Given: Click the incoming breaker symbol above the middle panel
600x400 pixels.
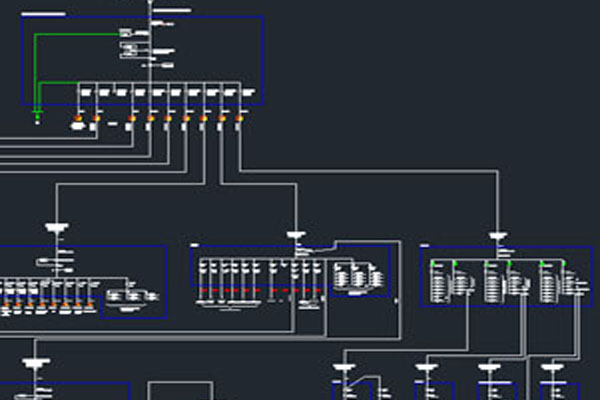Looking at the screenshot, I should pos(295,236).
